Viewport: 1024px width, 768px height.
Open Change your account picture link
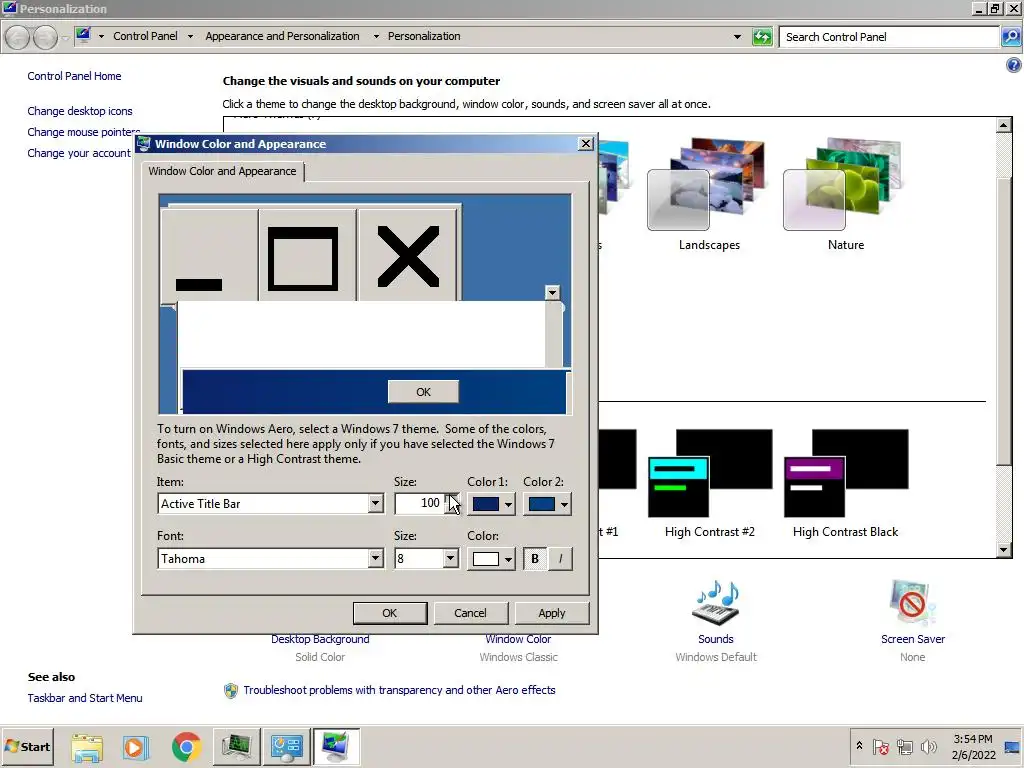(x=79, y=153)
